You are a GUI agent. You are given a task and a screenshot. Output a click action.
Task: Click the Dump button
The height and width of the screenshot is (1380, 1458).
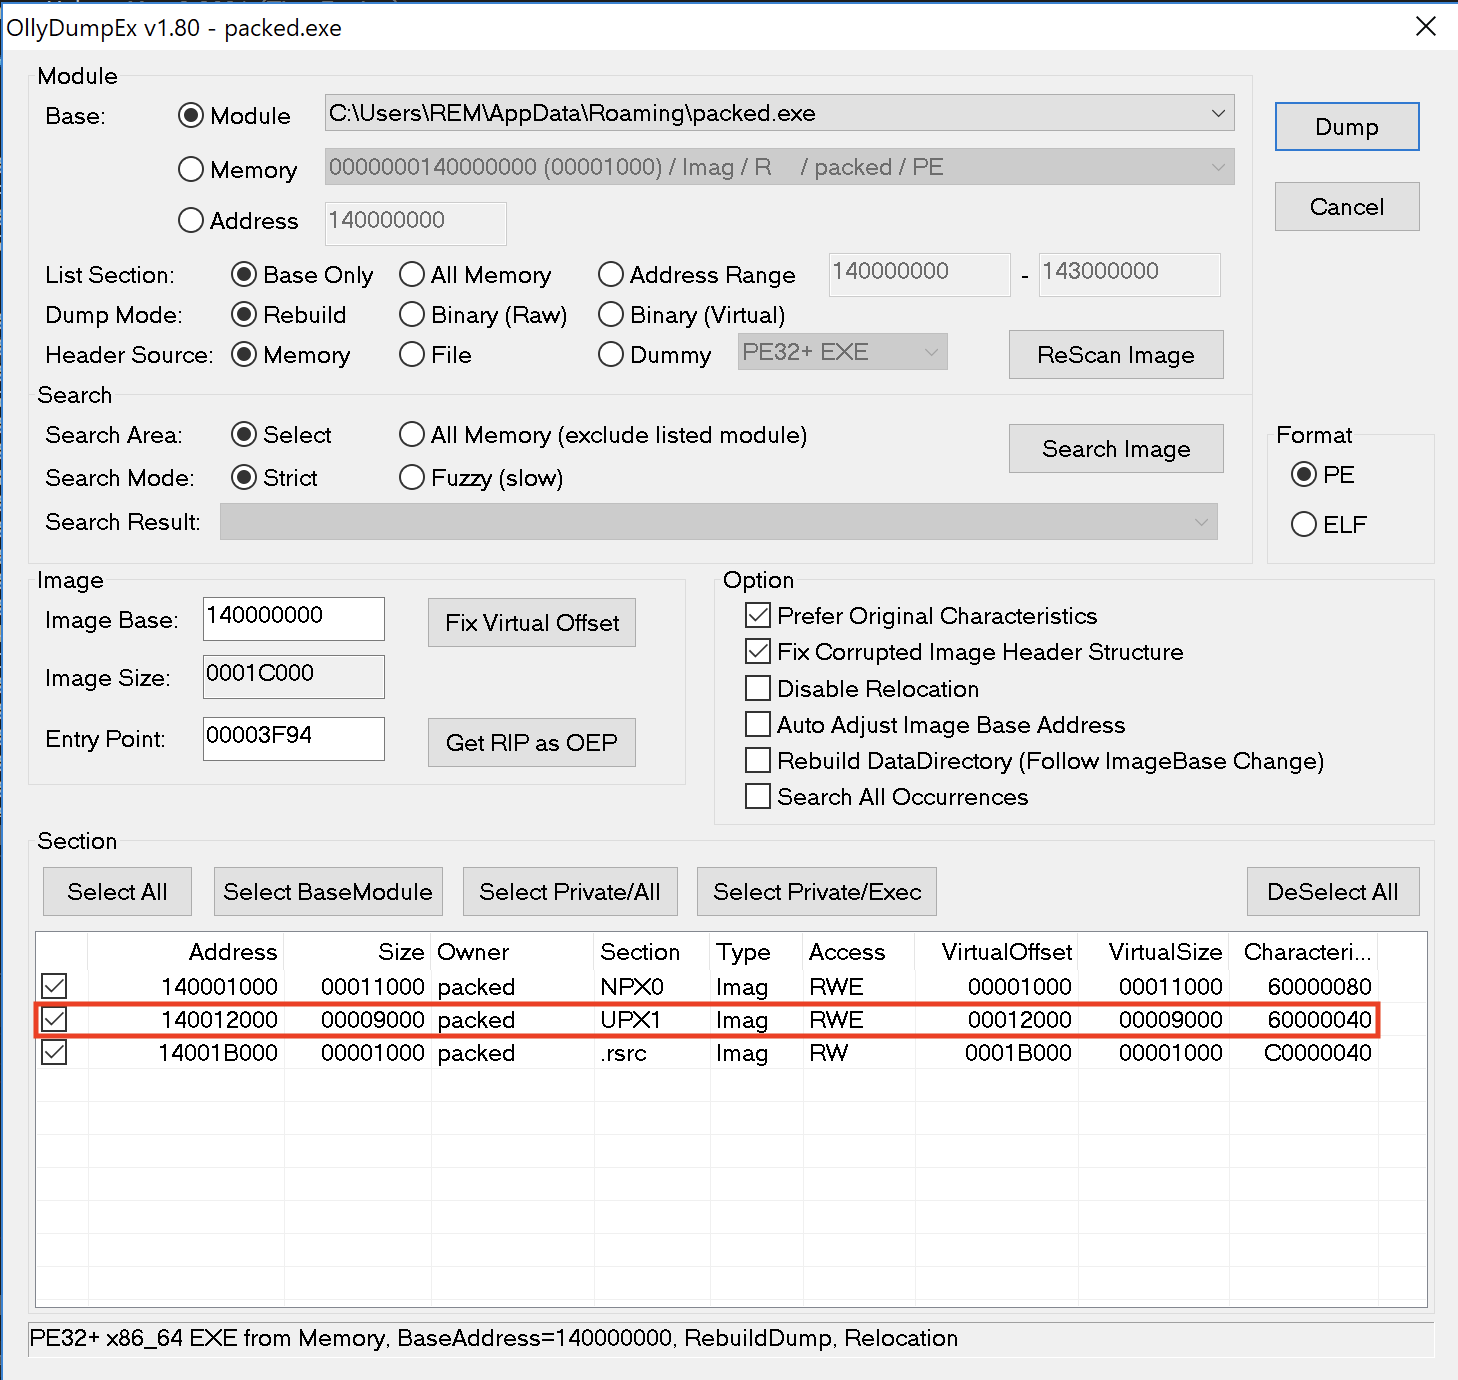[1346, 127]
